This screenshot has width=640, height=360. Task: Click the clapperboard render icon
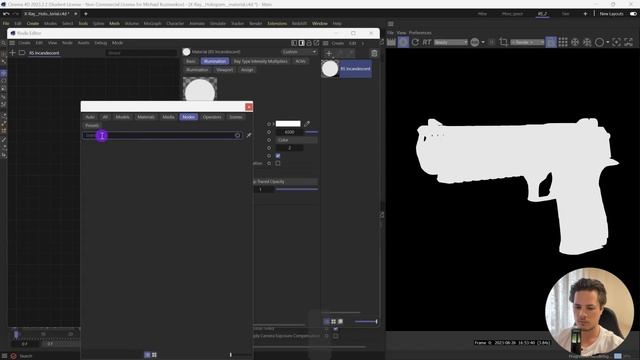391,42
